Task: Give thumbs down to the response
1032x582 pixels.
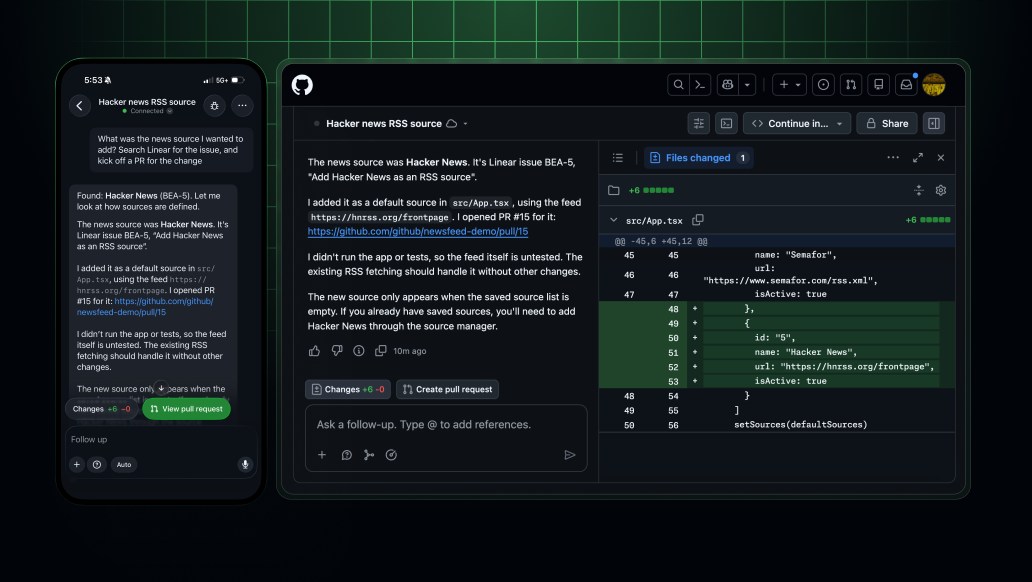Action: point(337,351)
